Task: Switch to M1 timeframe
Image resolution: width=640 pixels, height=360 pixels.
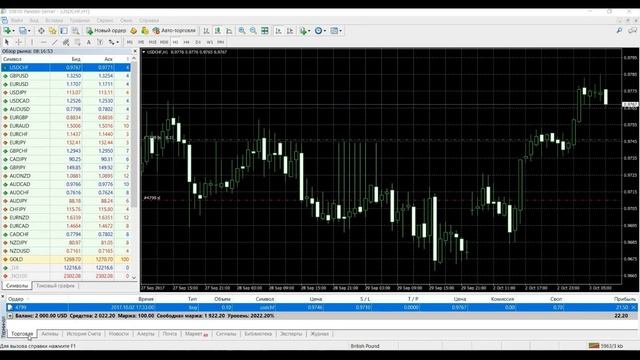Action: 129,42
